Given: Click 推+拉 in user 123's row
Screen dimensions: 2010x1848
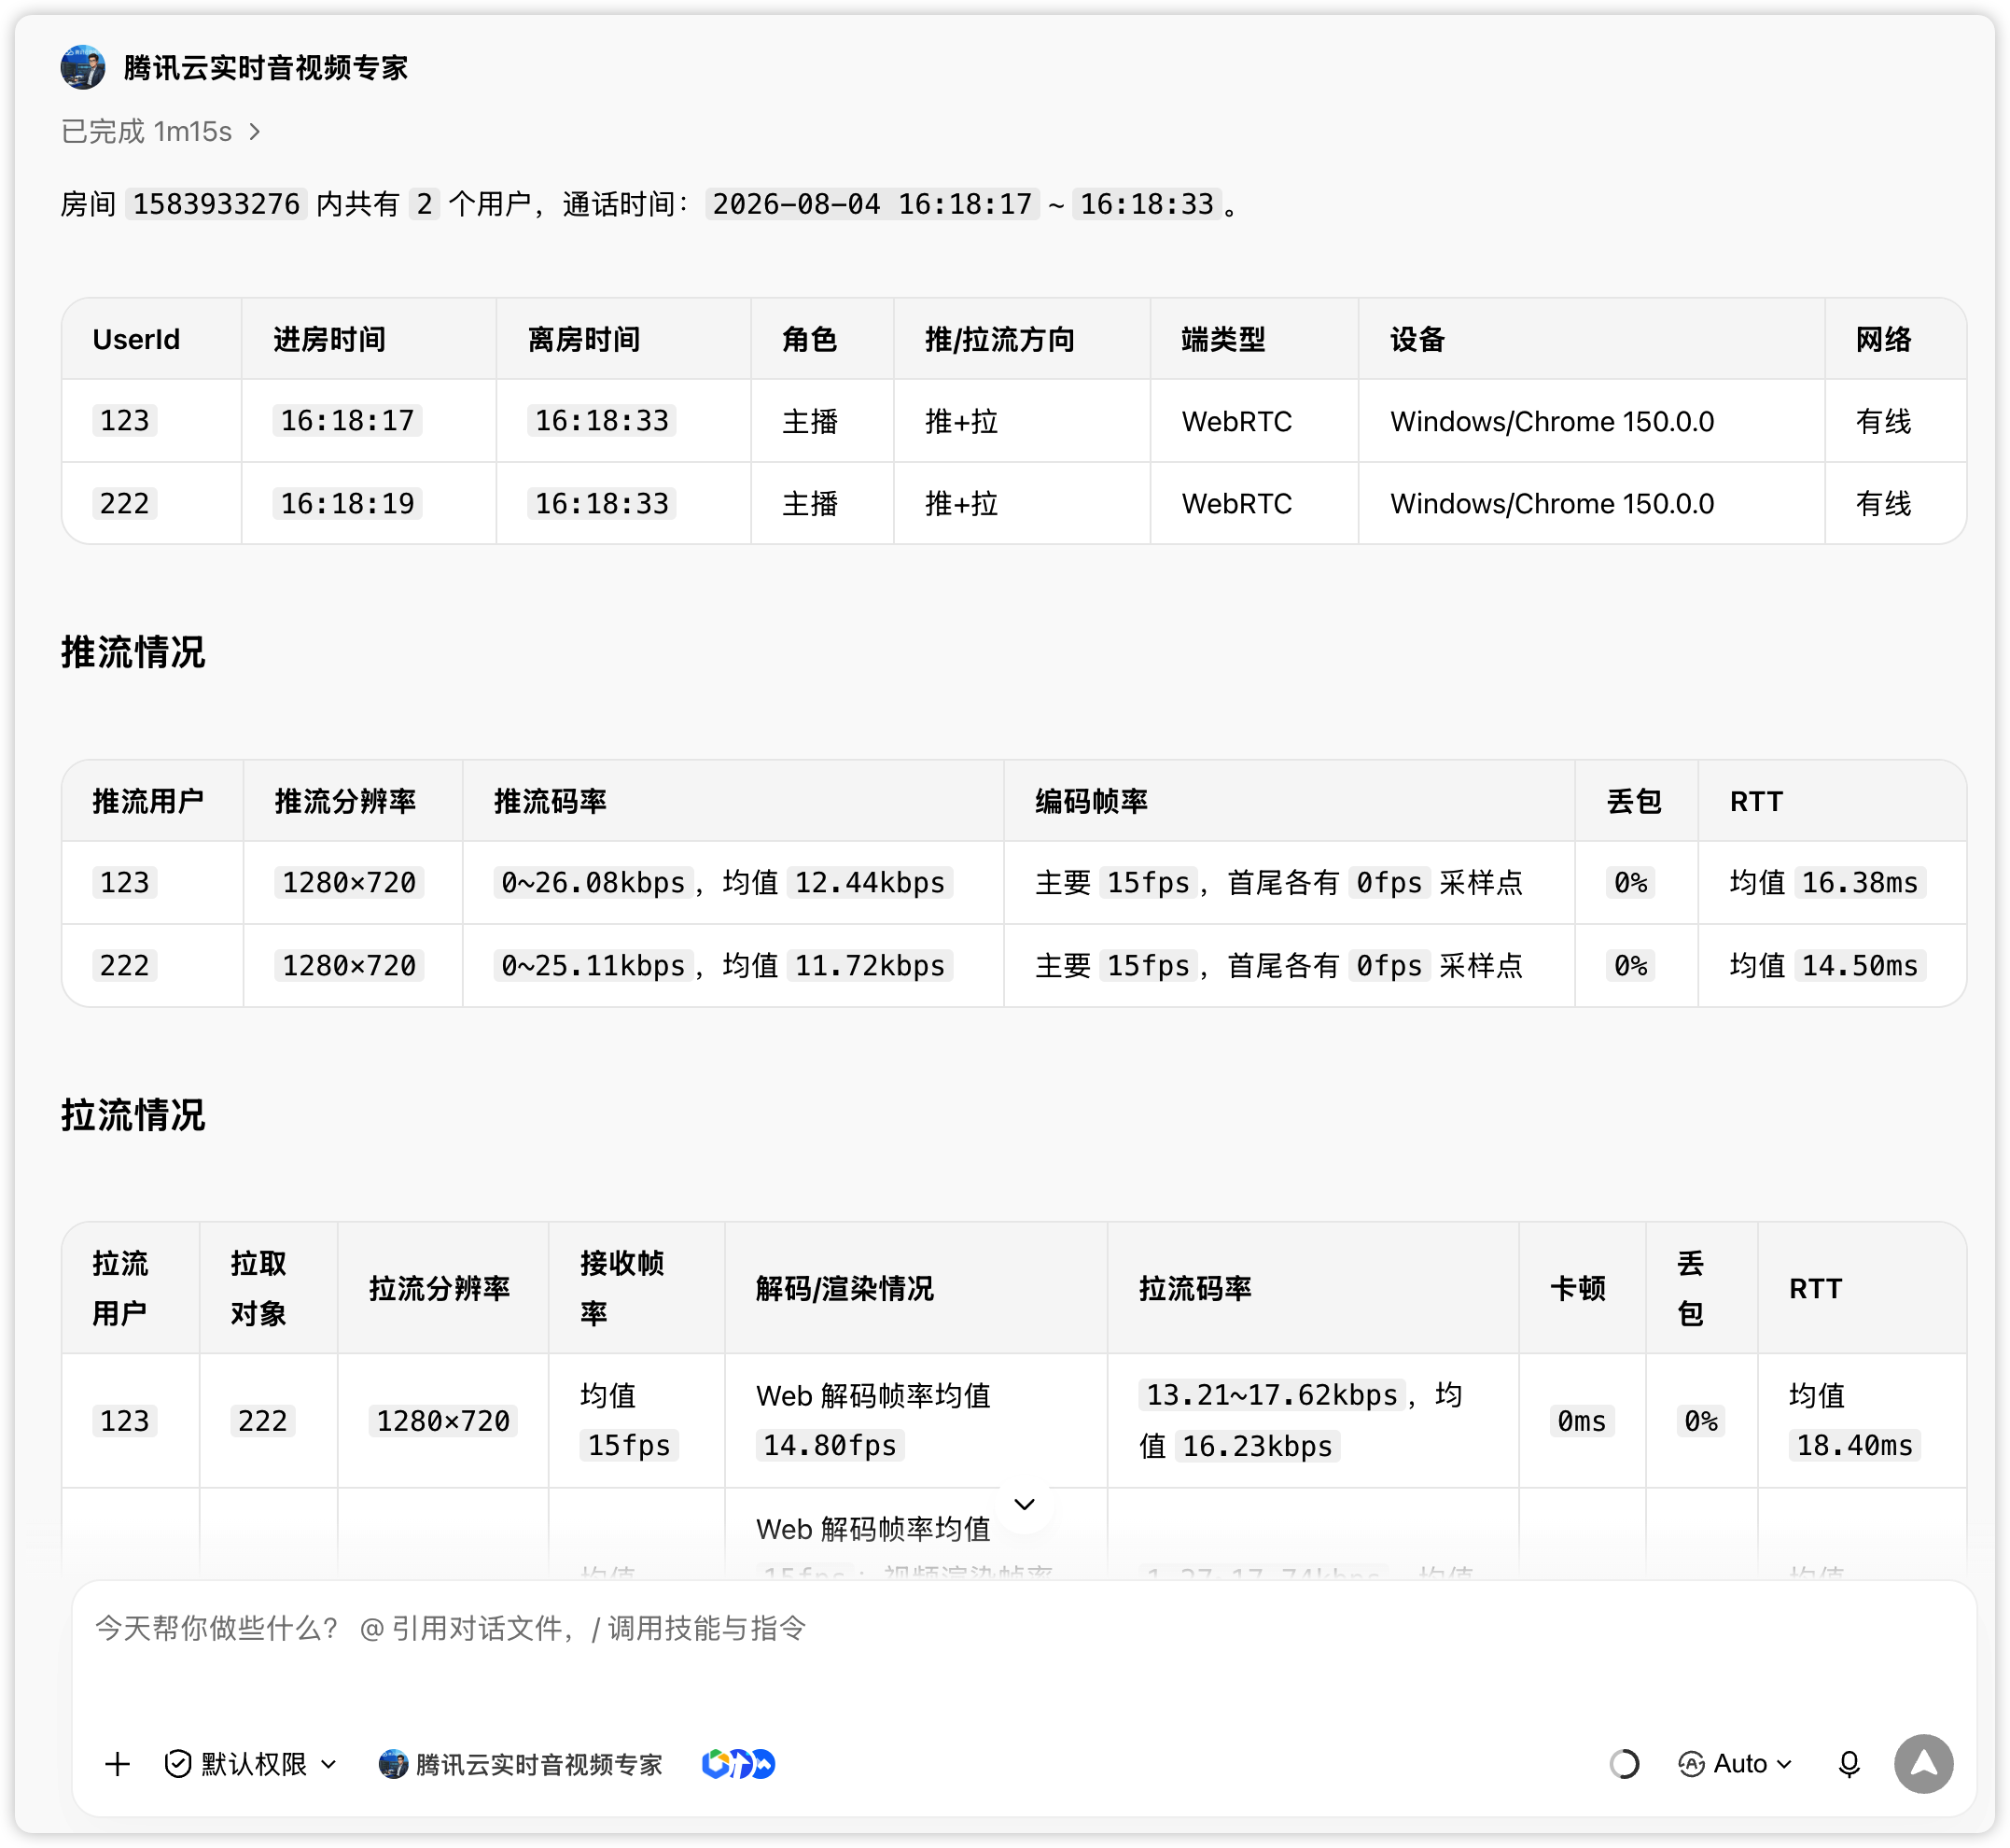Looking at the screenshot, I should point(962,421).
